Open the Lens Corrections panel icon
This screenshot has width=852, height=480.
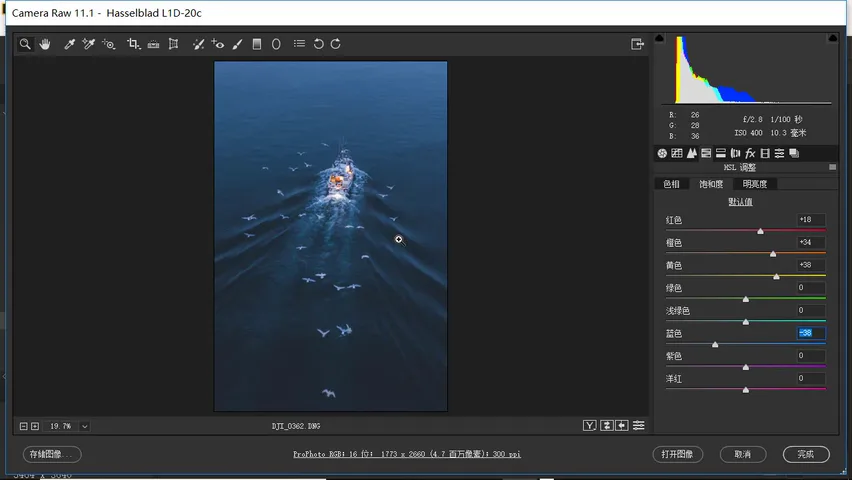735,153
